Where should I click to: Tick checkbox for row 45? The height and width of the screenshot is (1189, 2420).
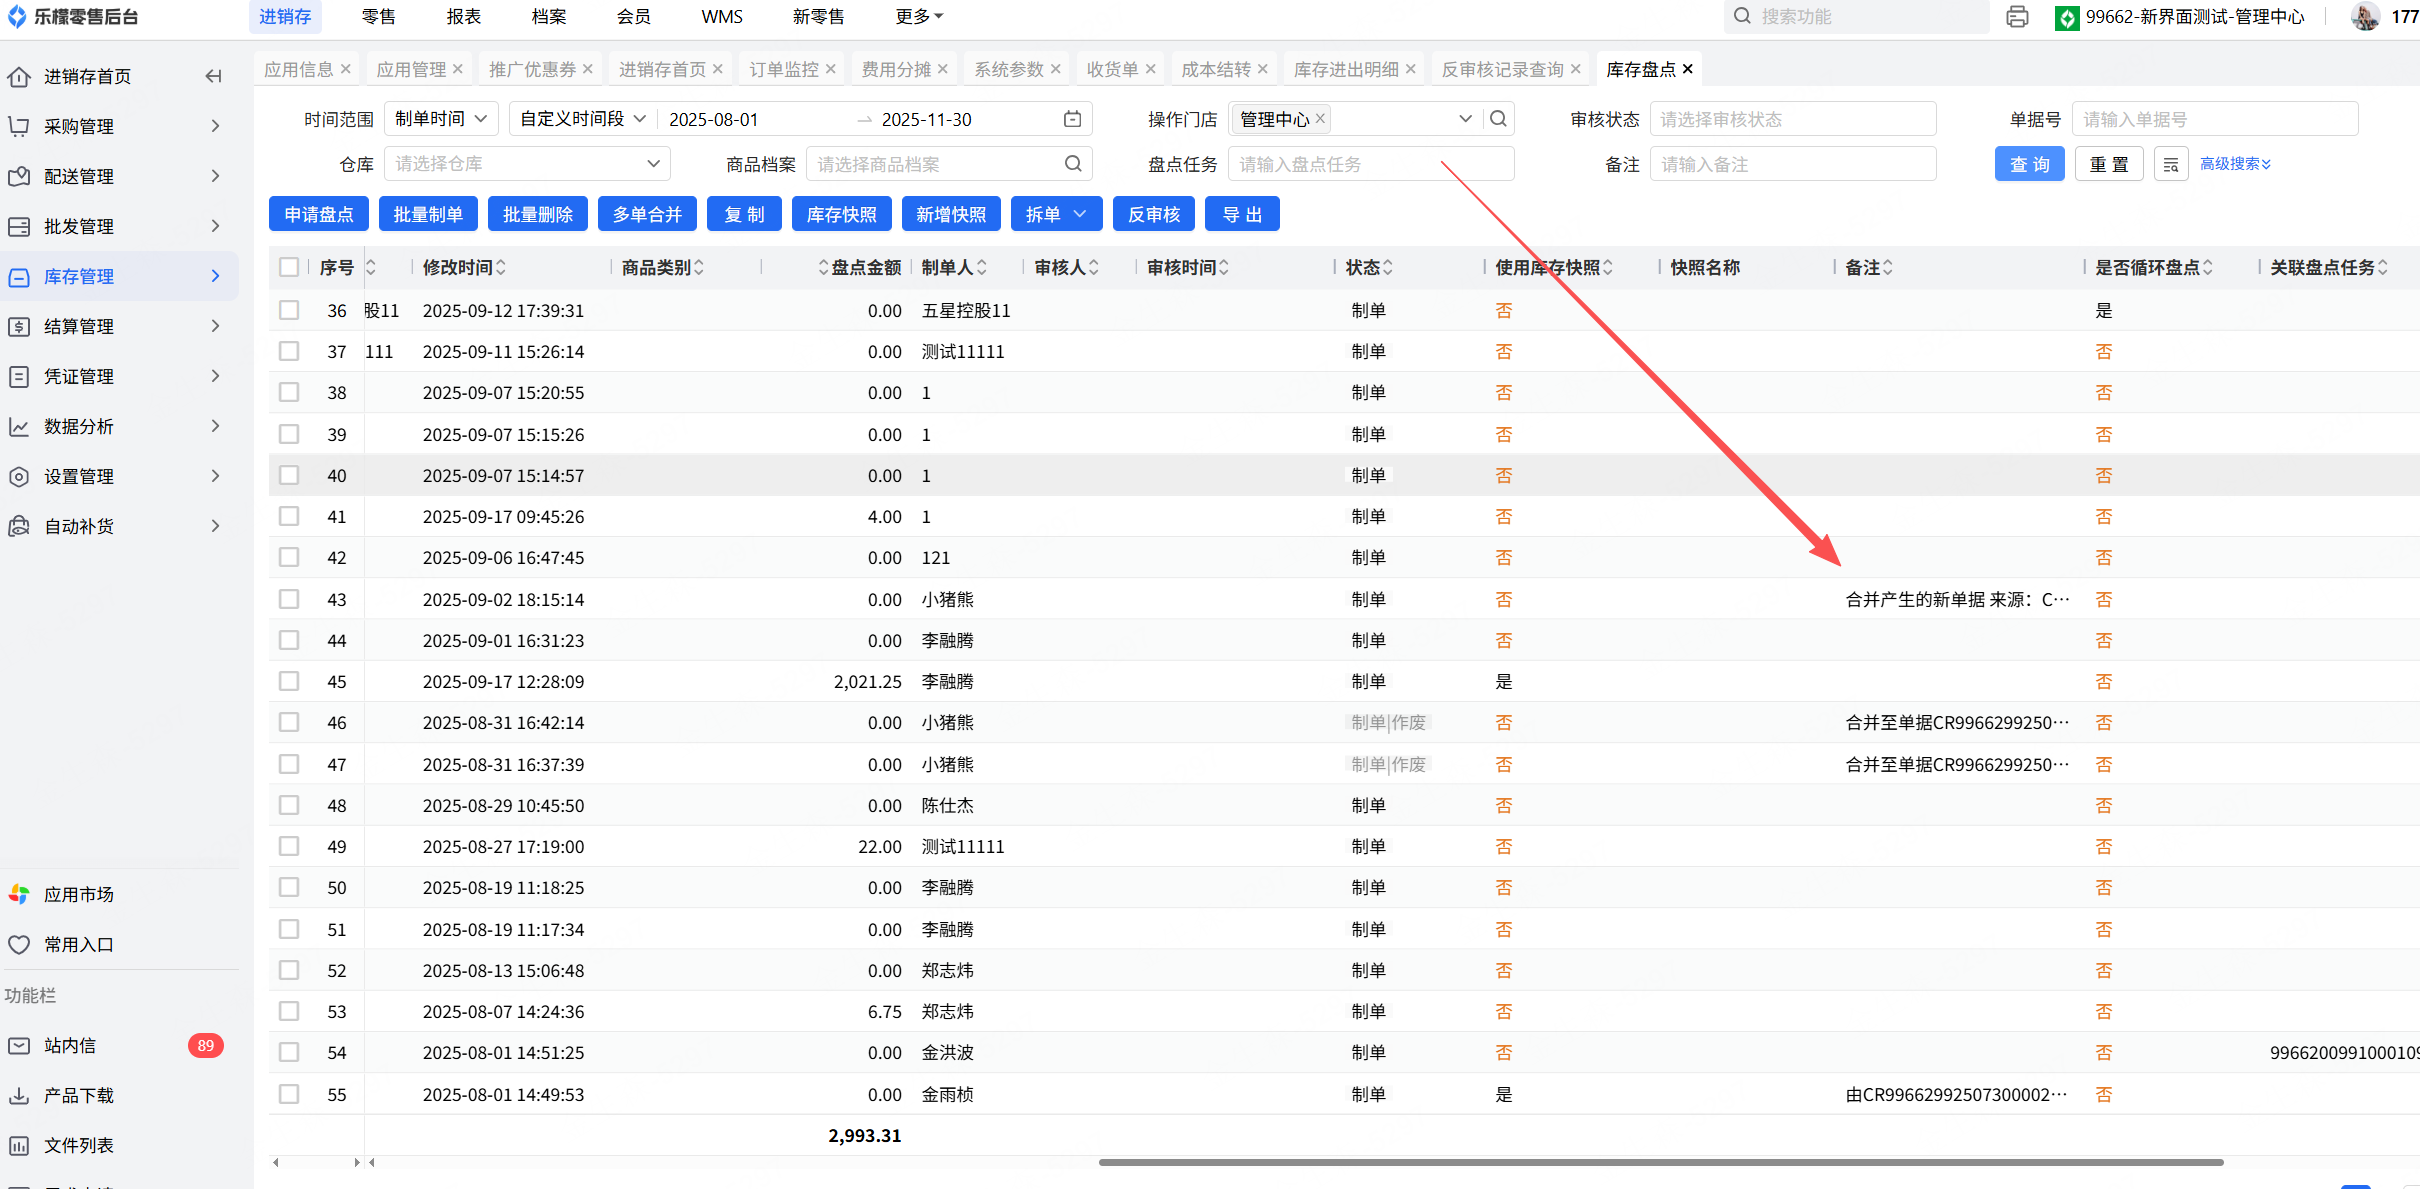point(289,681)
